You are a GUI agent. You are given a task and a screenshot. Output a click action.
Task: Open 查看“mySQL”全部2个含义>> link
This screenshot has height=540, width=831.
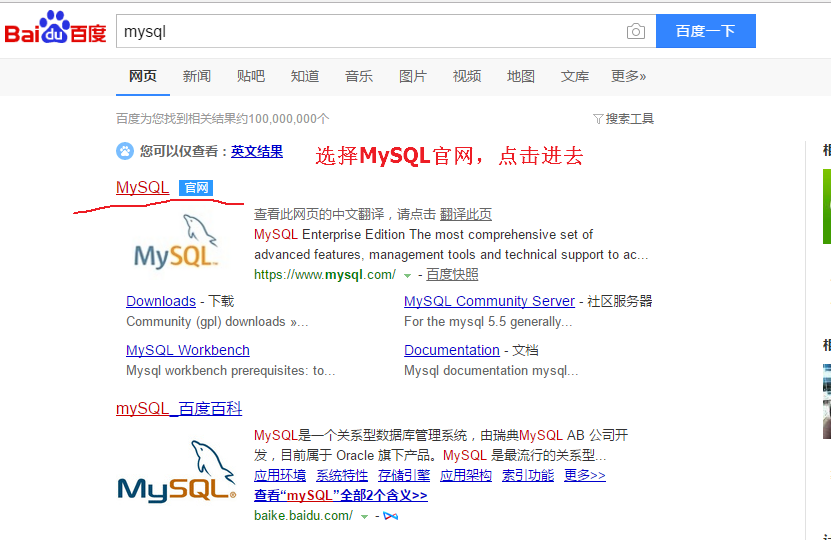(x=341, y=495)
